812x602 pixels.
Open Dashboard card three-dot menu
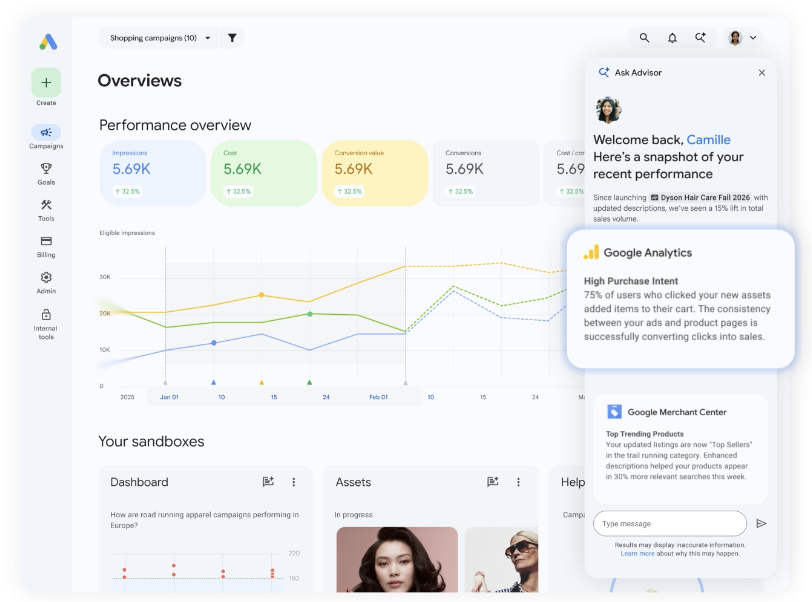(x=294, y=482)
